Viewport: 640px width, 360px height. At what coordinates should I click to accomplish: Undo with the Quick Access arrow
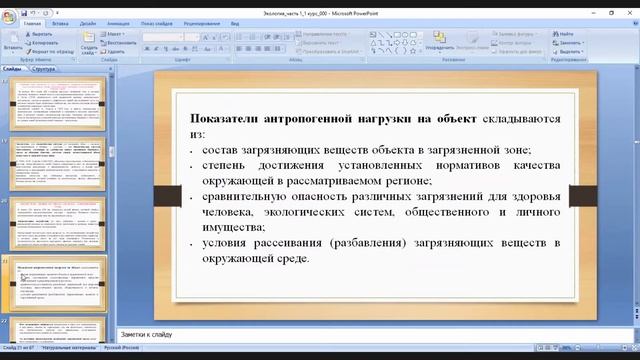[x=33, y=13]
